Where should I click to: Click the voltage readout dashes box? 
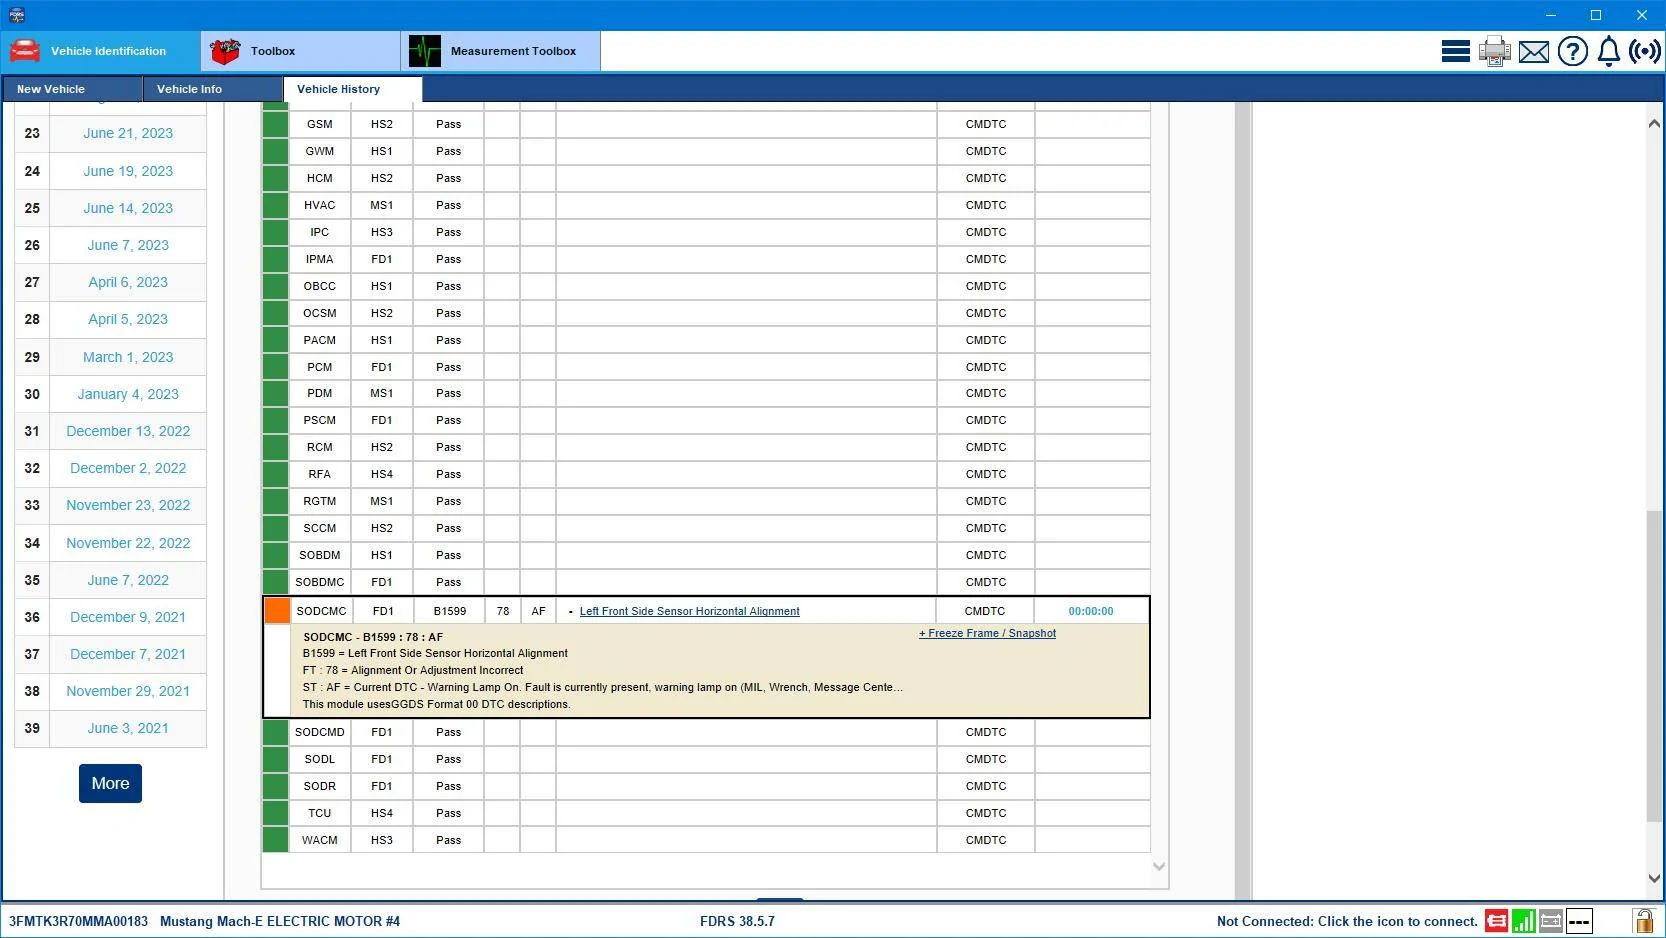[x=1579, y=921]
